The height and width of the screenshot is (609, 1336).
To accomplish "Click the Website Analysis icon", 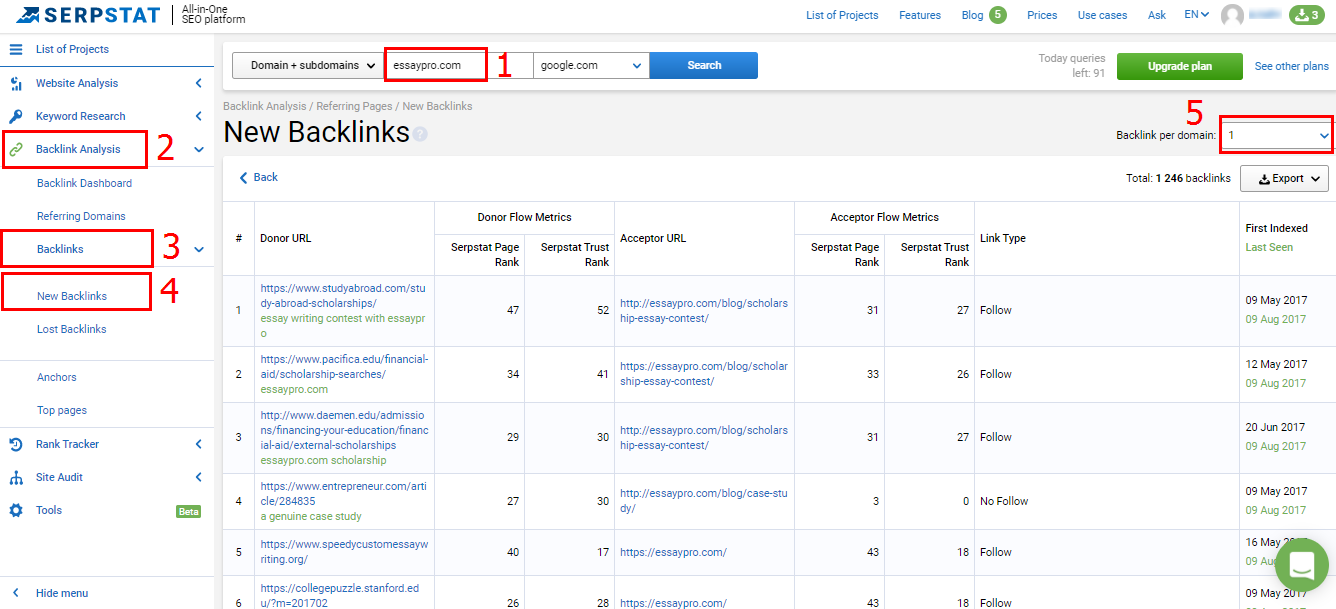I will (15, 83).
